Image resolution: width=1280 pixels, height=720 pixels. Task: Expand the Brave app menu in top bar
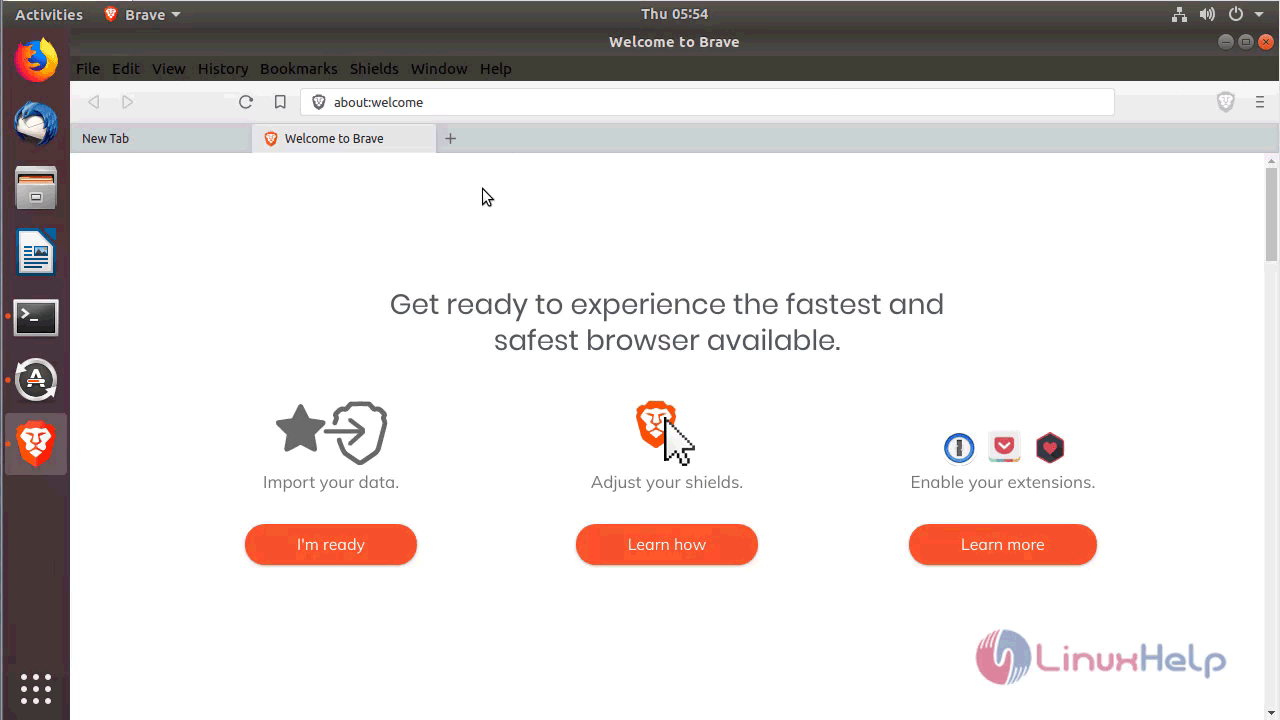click(143, 14)
